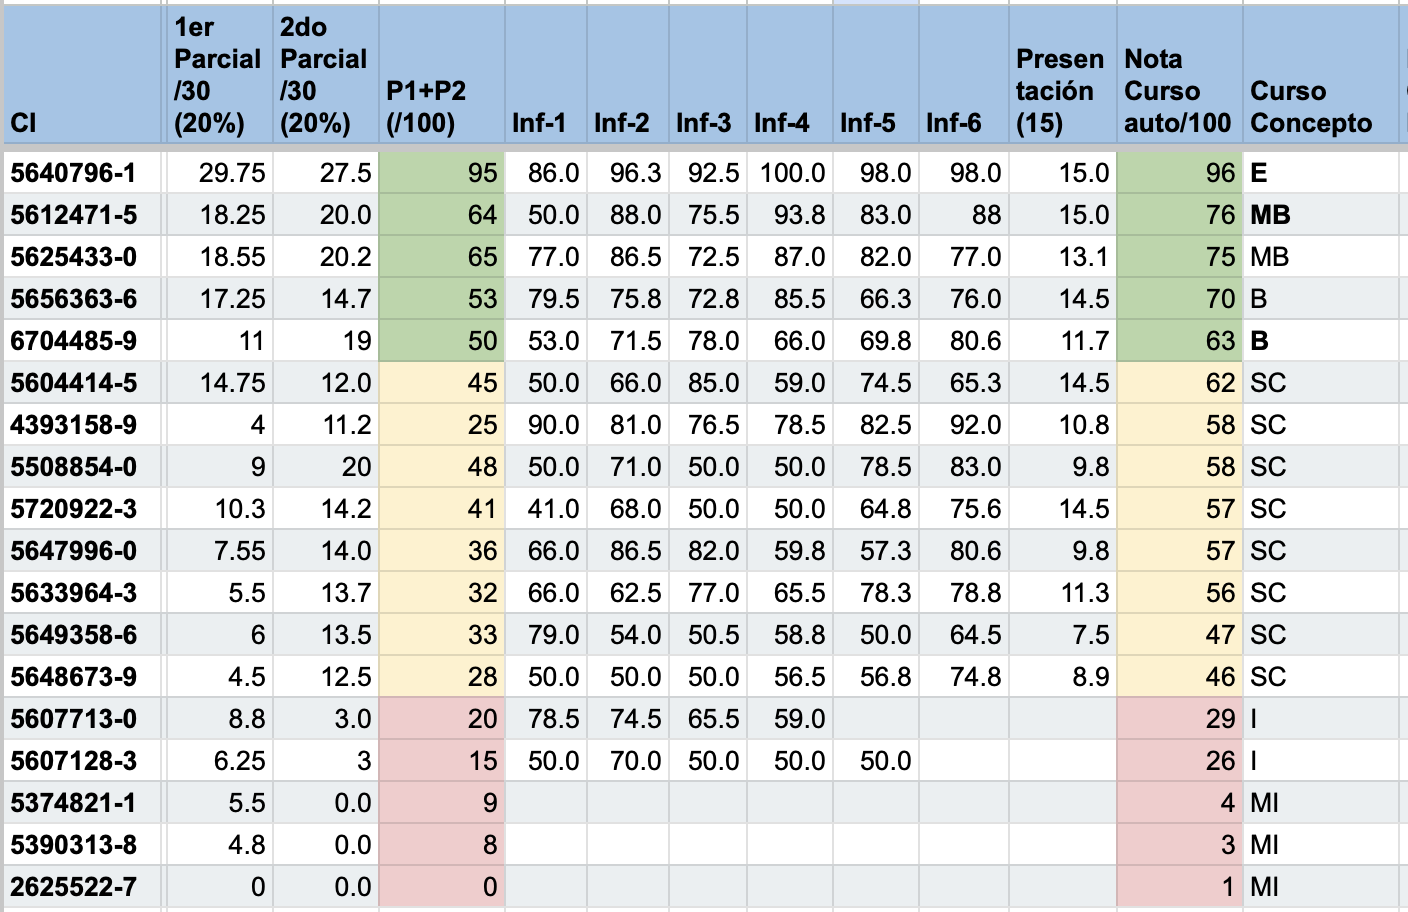Click the yellow P1+P2 cell showing 45

441,383
